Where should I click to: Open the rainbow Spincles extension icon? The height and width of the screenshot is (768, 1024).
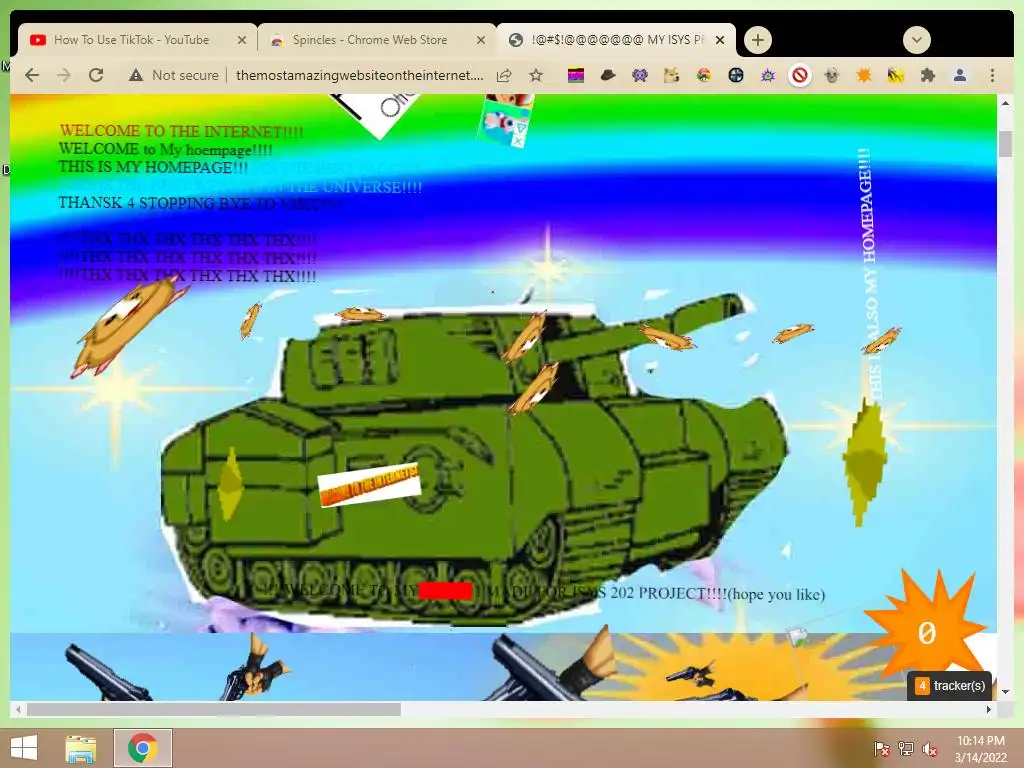coord(703,76)
